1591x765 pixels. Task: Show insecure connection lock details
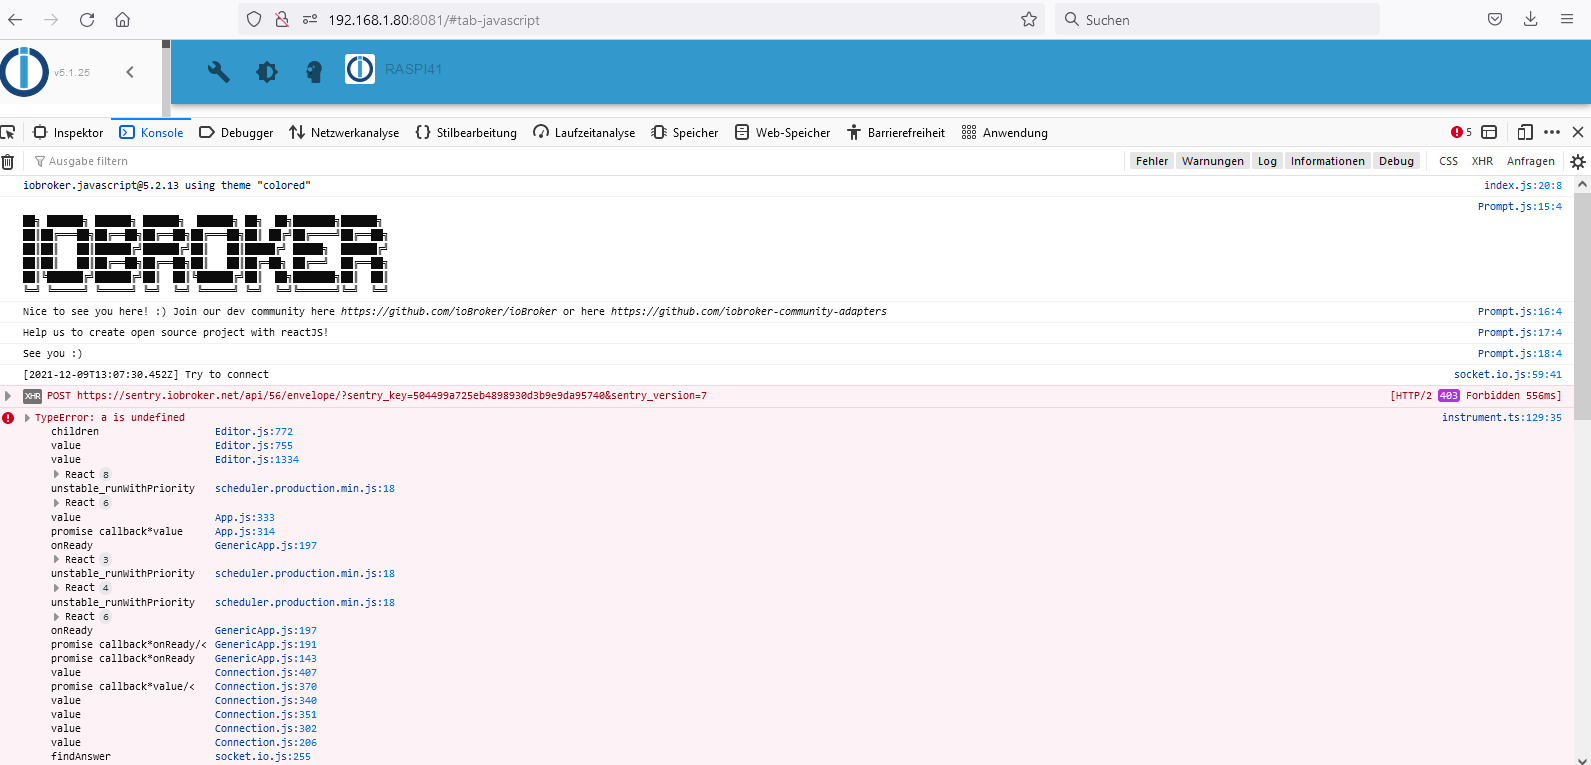(282, 20)
